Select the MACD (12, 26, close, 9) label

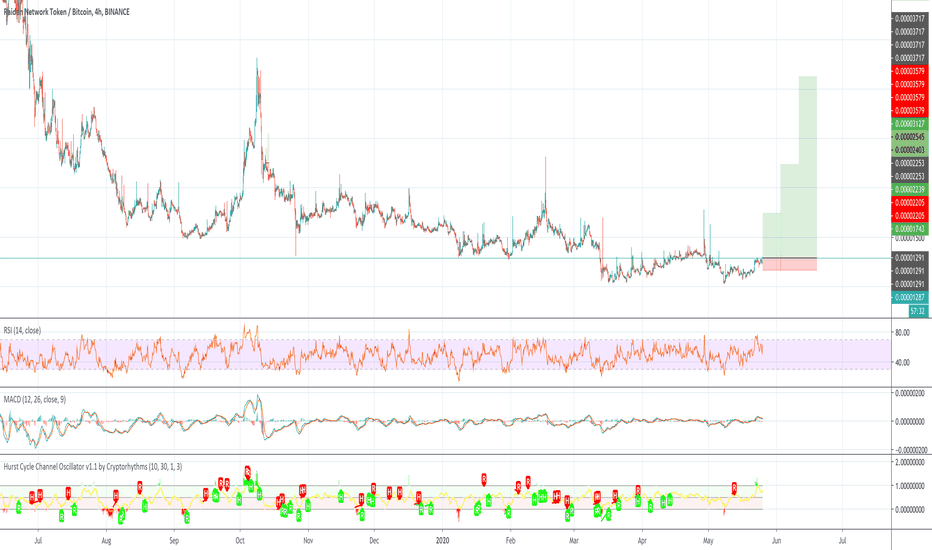[x=34, y=400]
